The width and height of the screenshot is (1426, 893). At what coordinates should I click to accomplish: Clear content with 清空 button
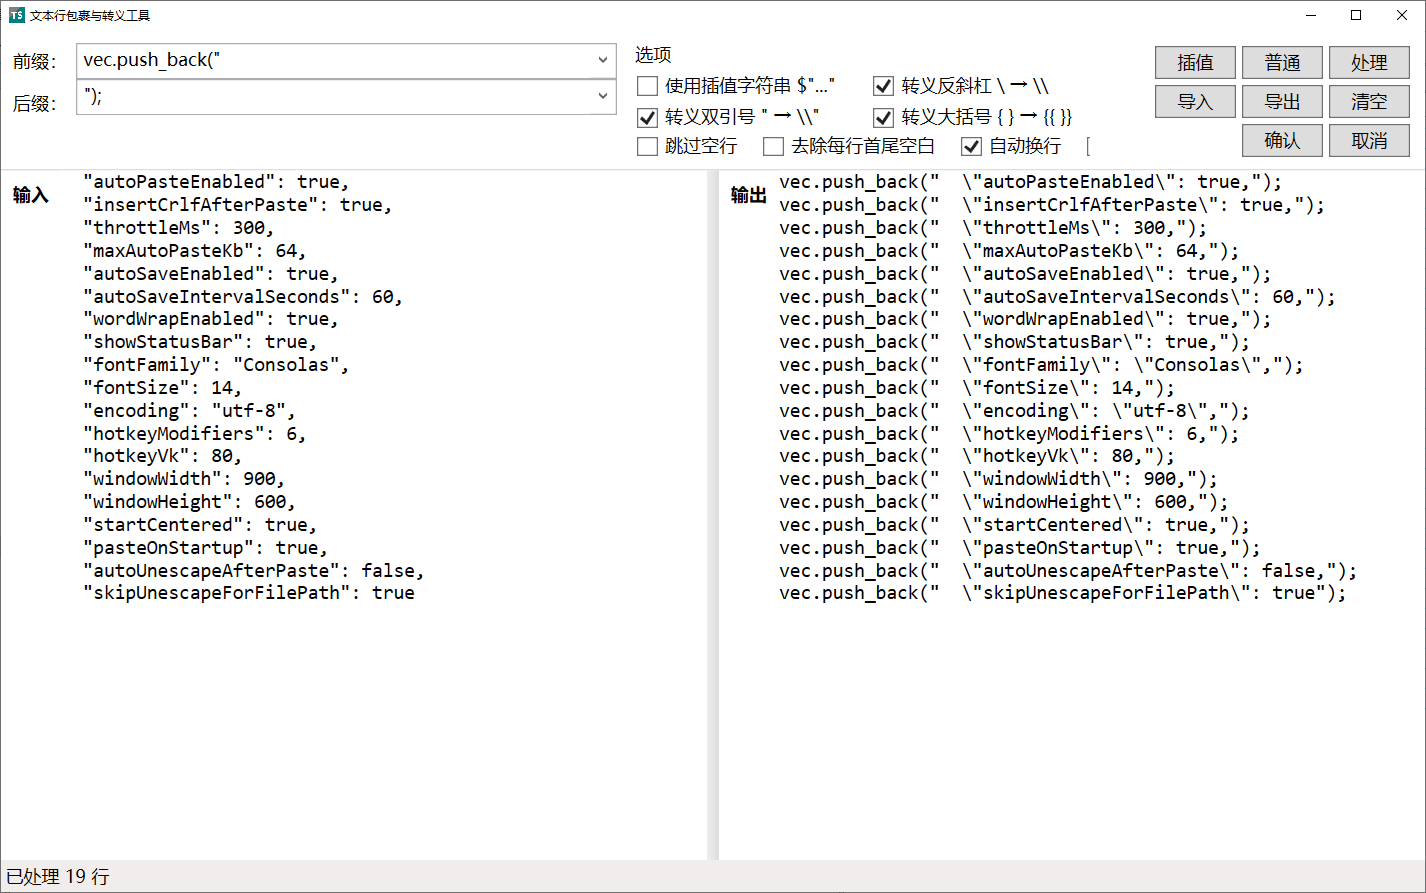pos(1369,102)
